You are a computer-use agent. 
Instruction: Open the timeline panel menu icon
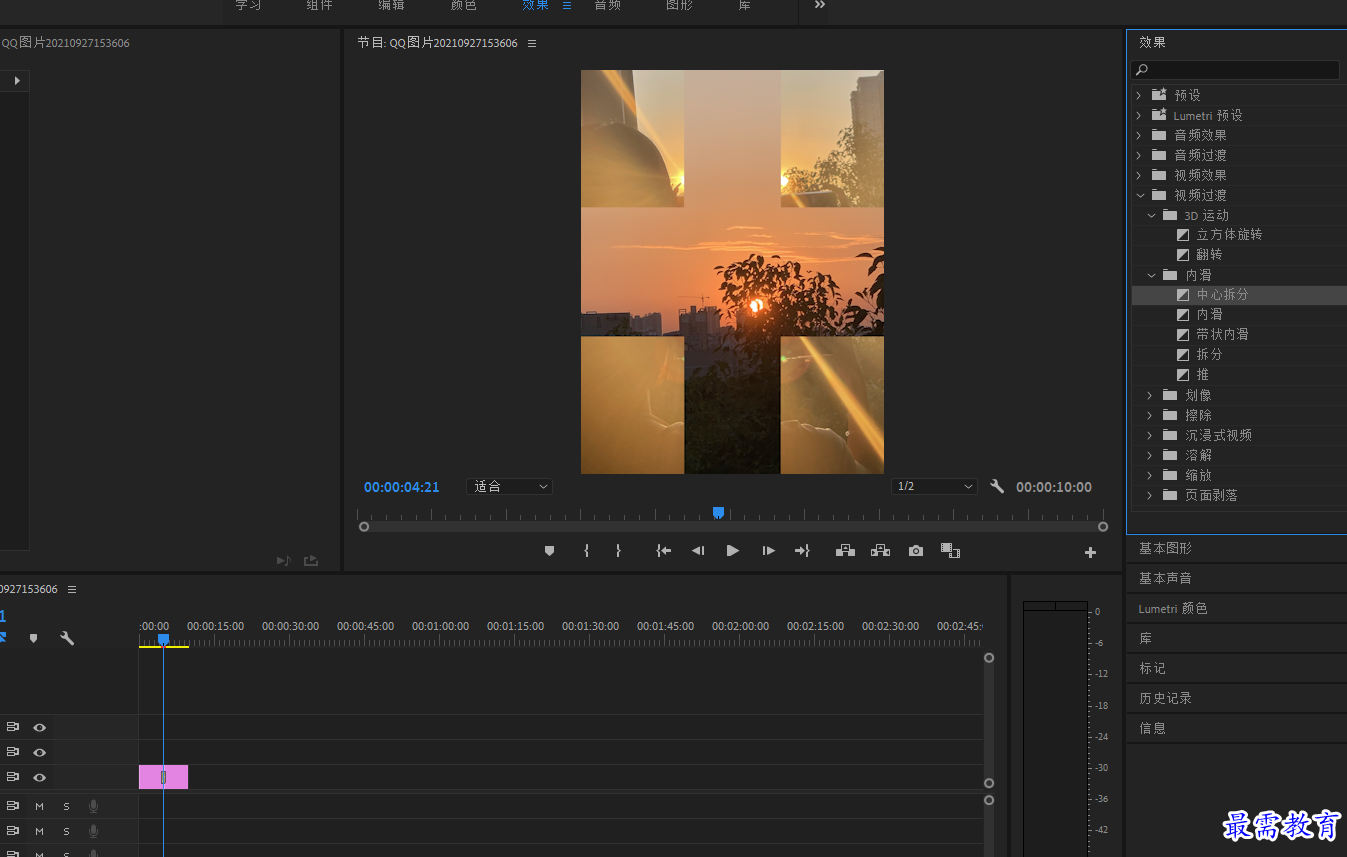coord(72,590)
